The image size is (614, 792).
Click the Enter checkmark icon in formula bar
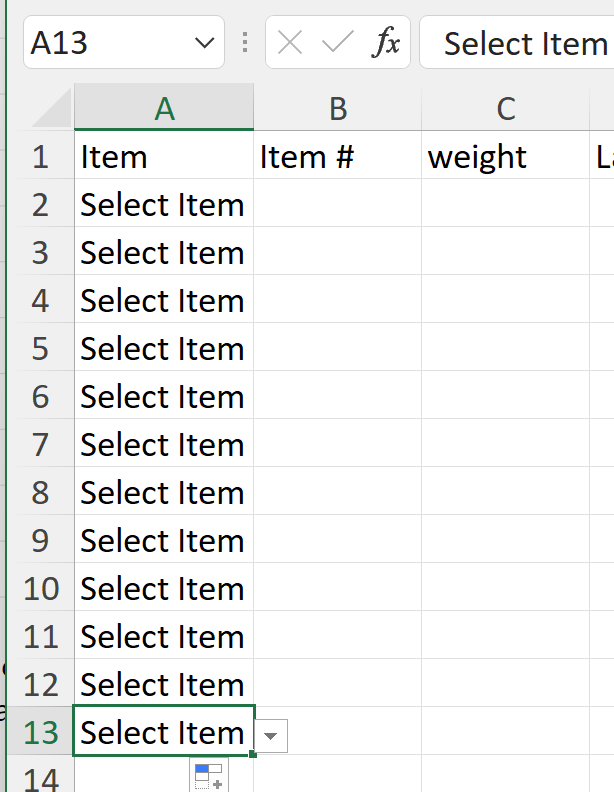click(x=338, y=43)
